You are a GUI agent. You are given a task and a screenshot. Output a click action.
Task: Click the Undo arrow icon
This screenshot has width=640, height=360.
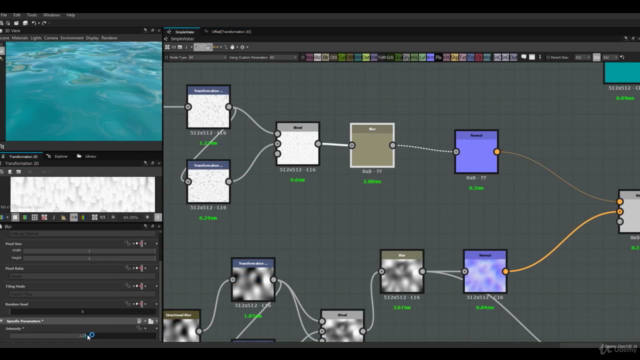pyautogui.click(x=34, y=23)
